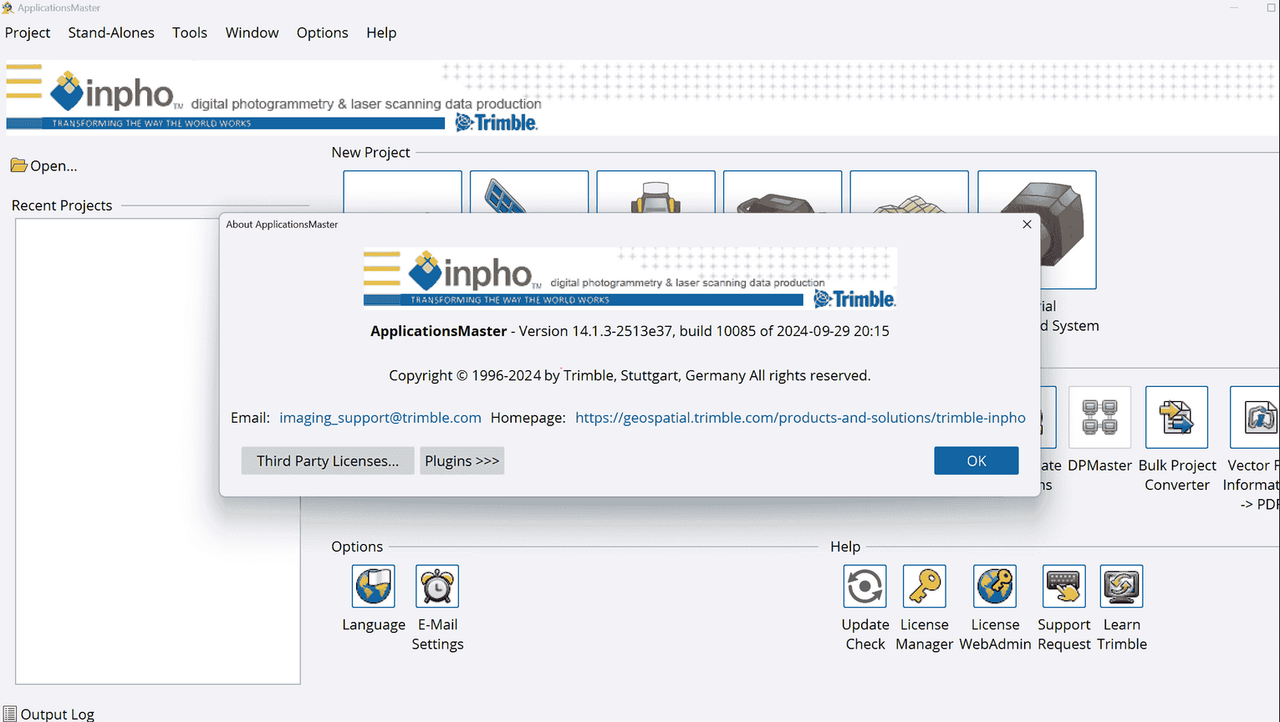This screenshot has width=1280, height=722.
Task: View Third Party Licenses
Action: [327, 460]
